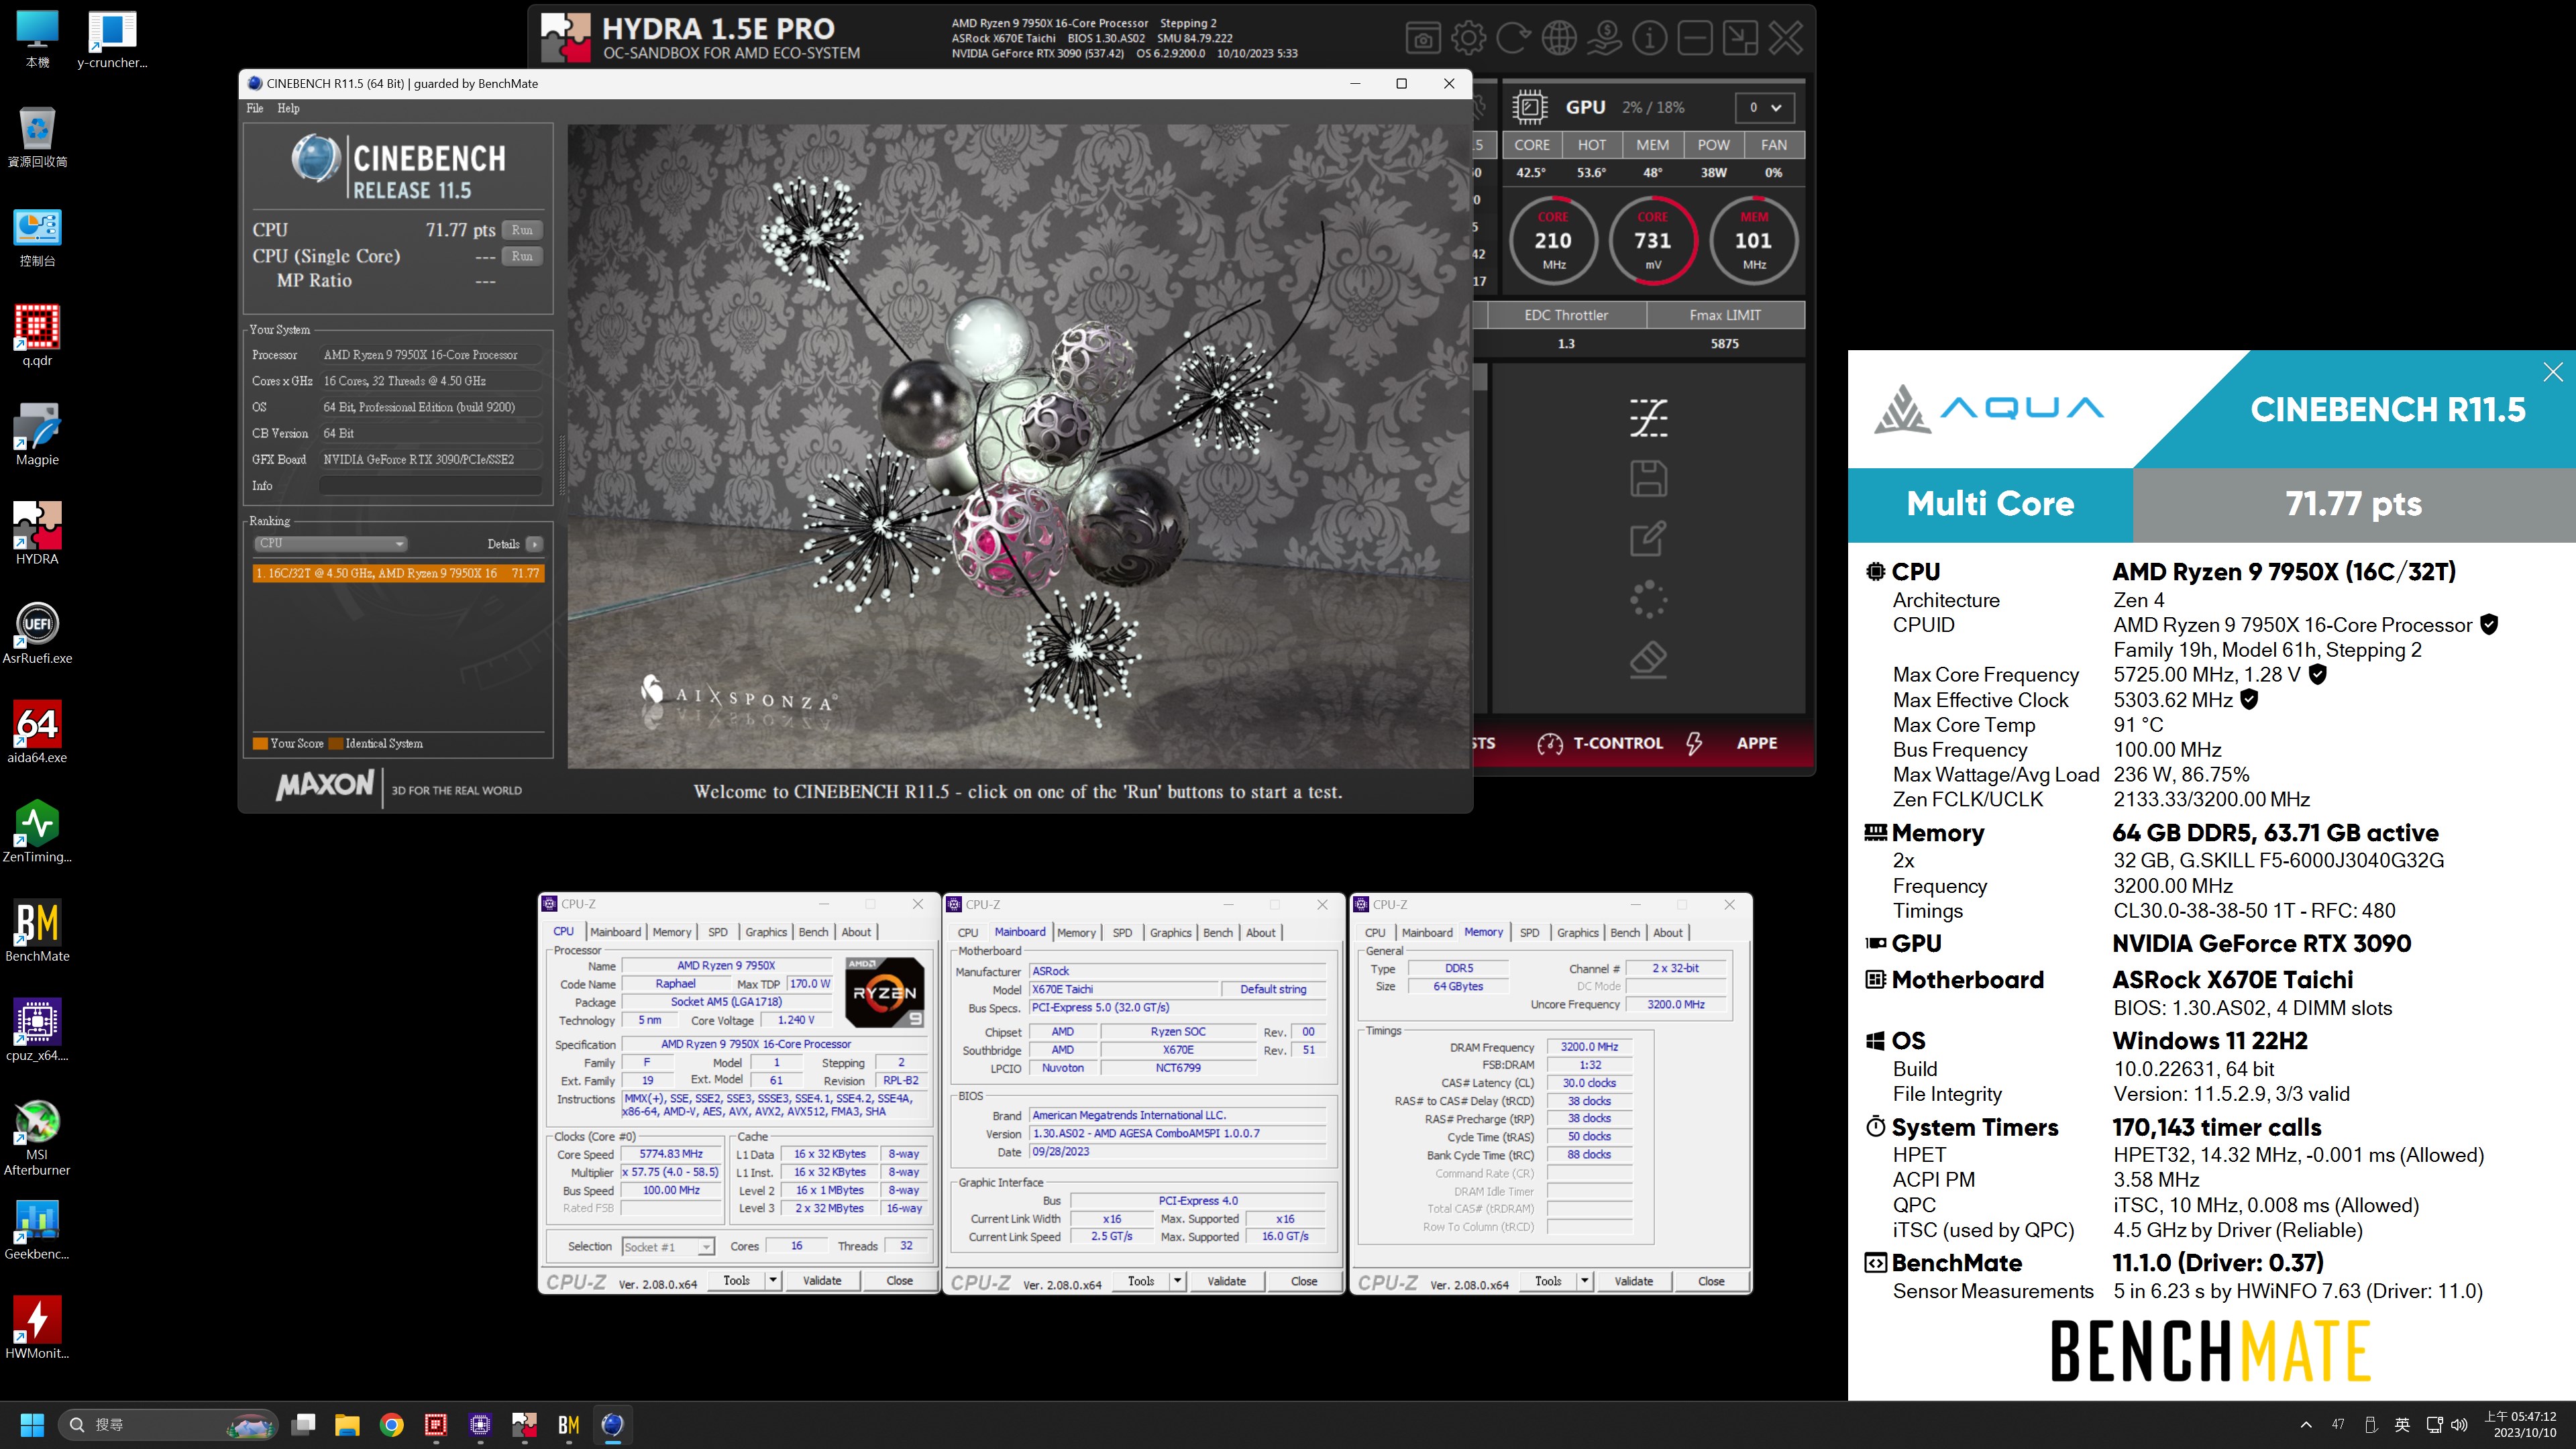Open Tools dropdown arrow in CPU-Z Memory window
This screenshot has height=1449, width=2576.
[x=1584, y=1281]
